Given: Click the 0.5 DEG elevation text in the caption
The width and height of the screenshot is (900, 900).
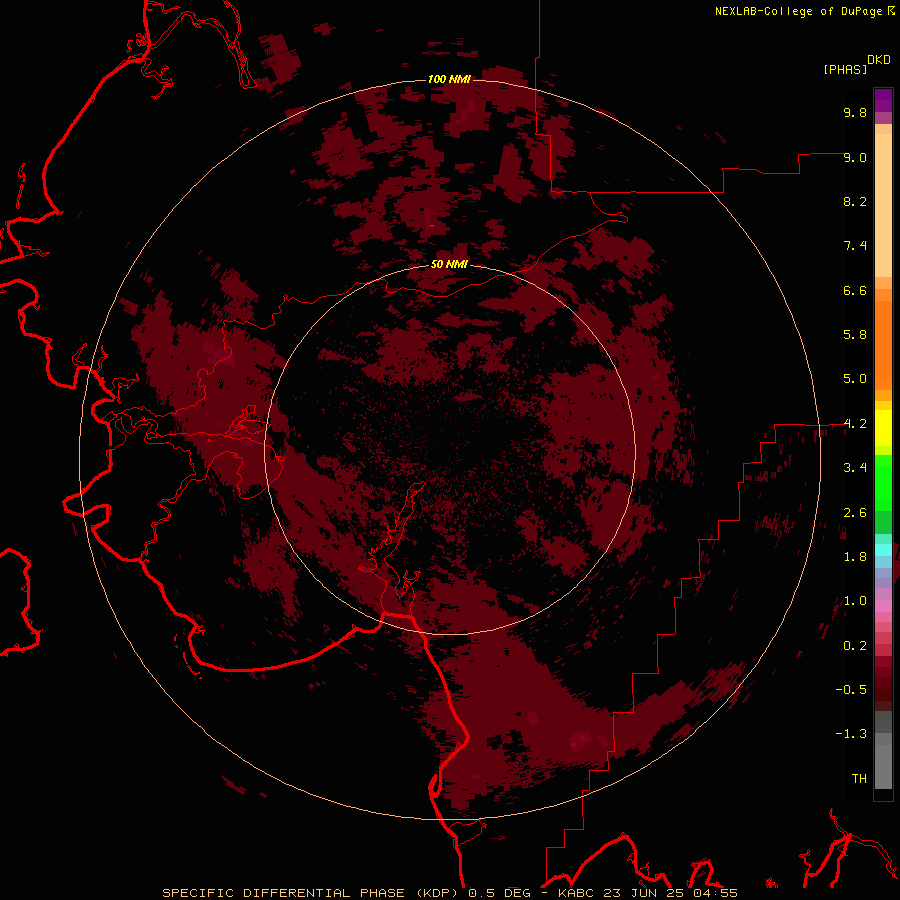Looking at the screenshot, I should click(499, 893).
